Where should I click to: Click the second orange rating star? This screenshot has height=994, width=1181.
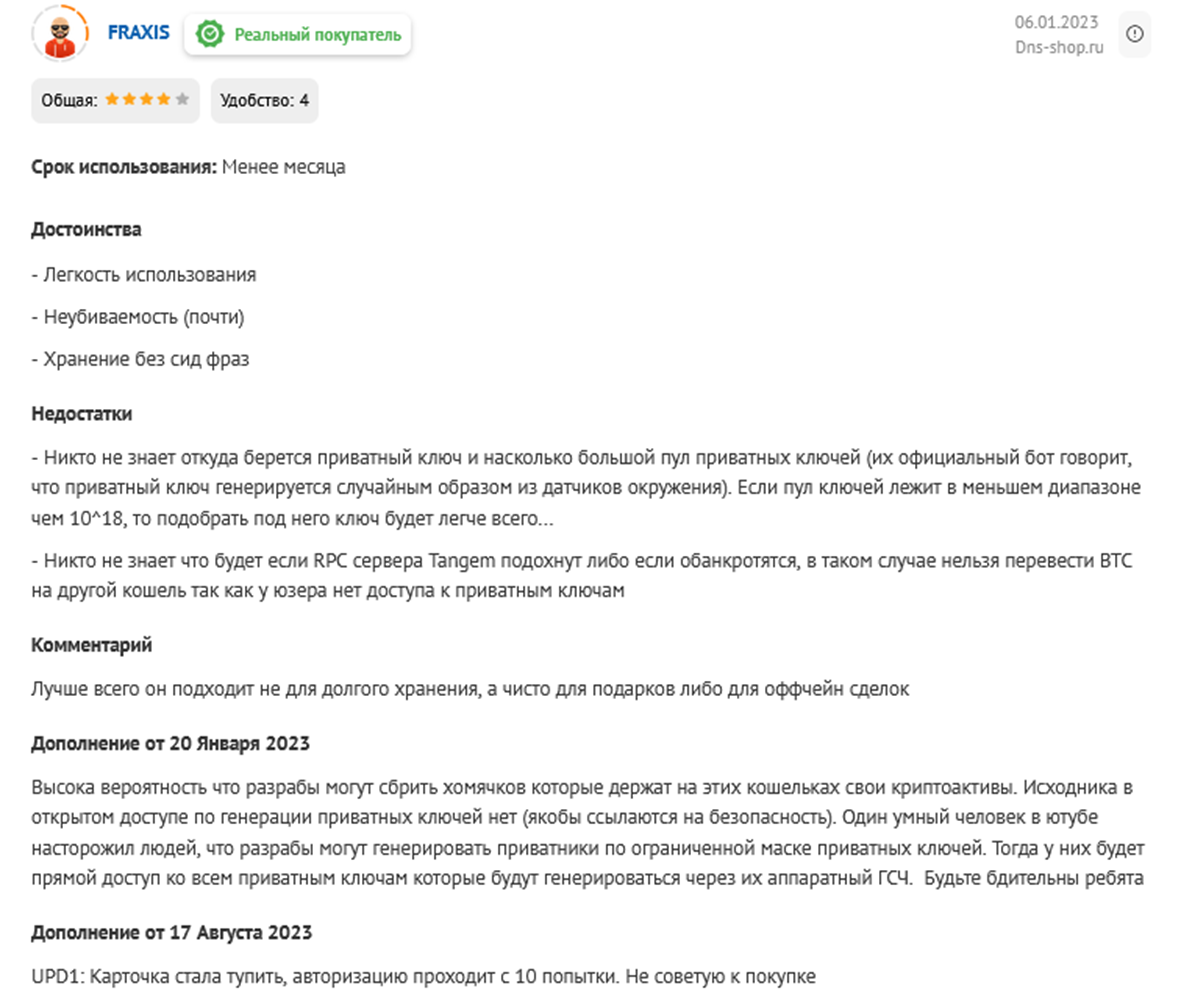coord(129,100)
